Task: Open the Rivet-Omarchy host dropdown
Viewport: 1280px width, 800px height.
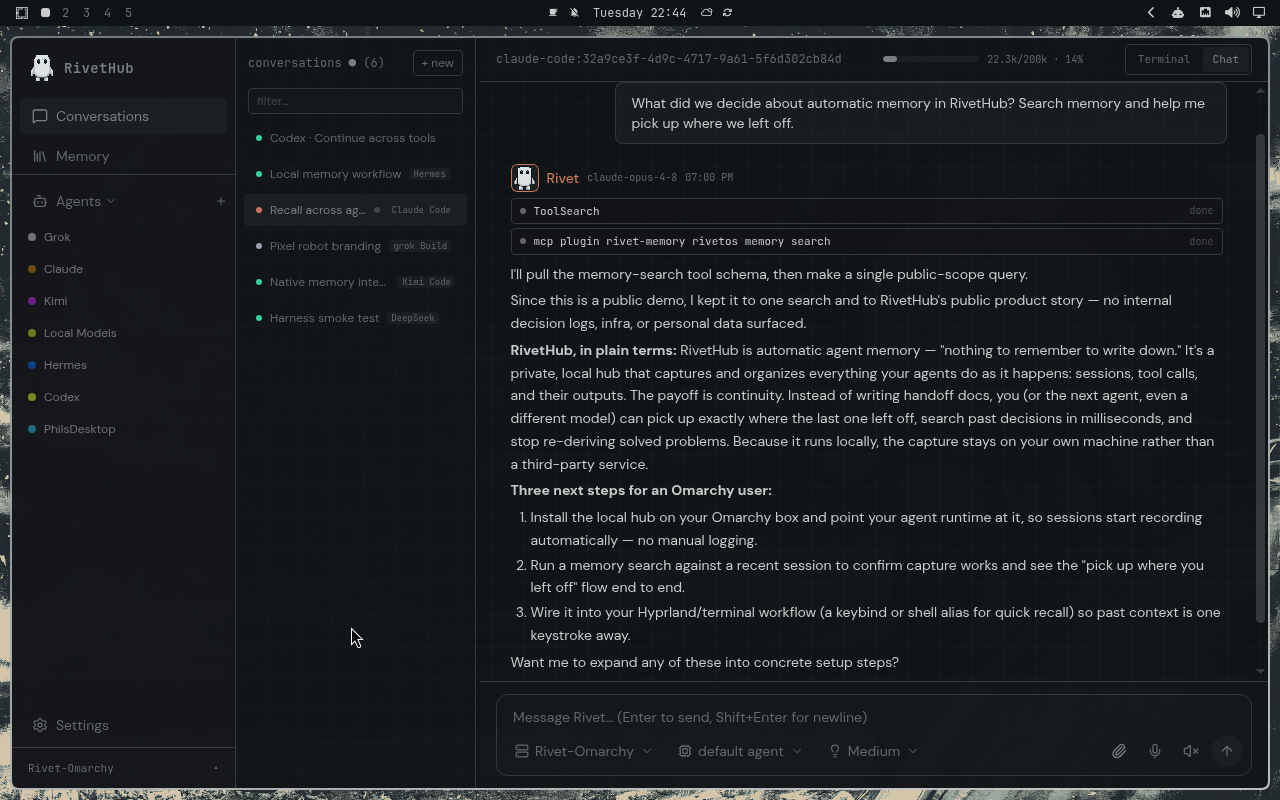Action: pos(583,751)
